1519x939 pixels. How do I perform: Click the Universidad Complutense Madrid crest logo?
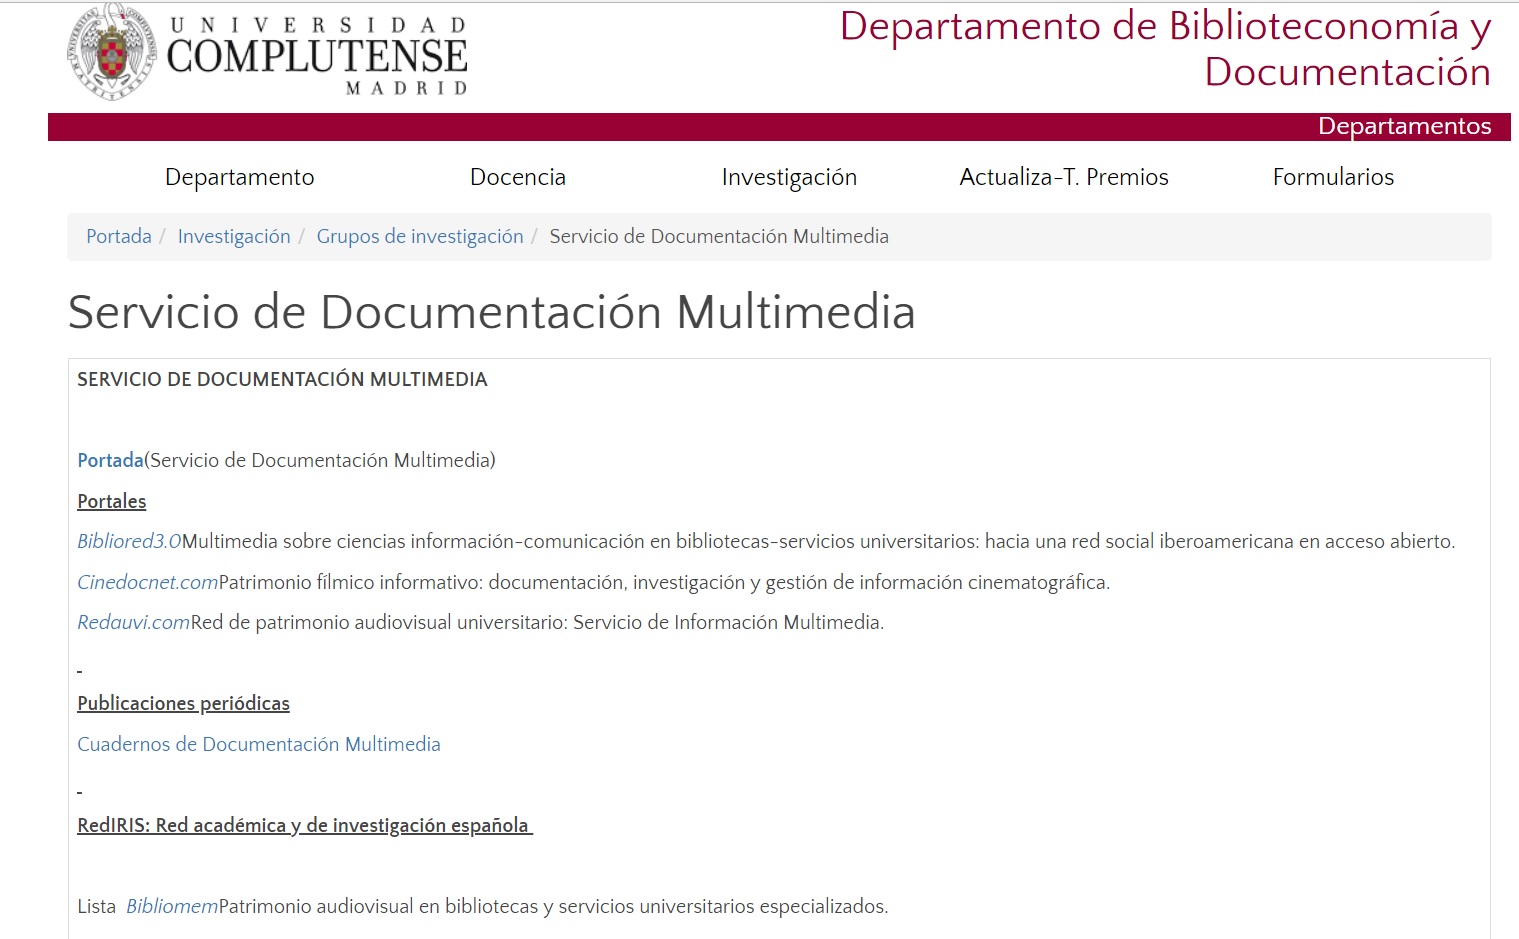[113, 53]
